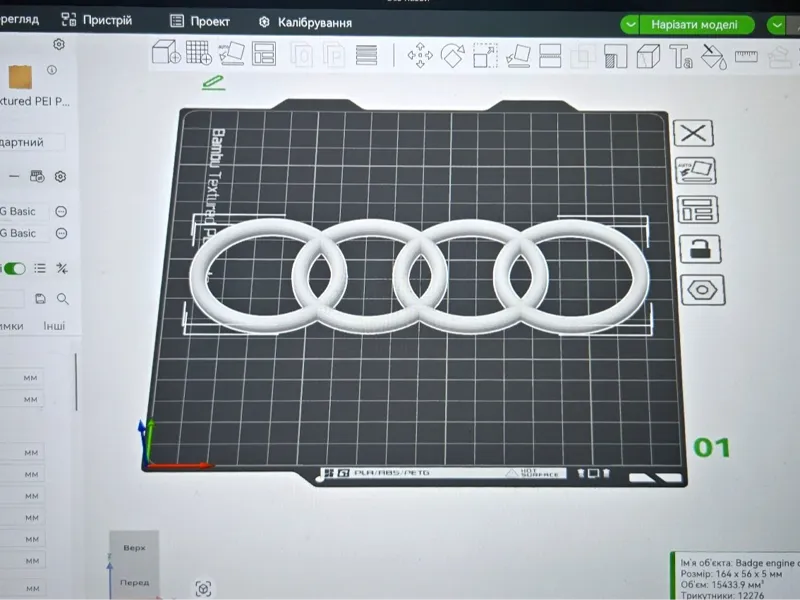Open the more options for upper G Basic filament
The image size is (800, 600).
(61, 211)
